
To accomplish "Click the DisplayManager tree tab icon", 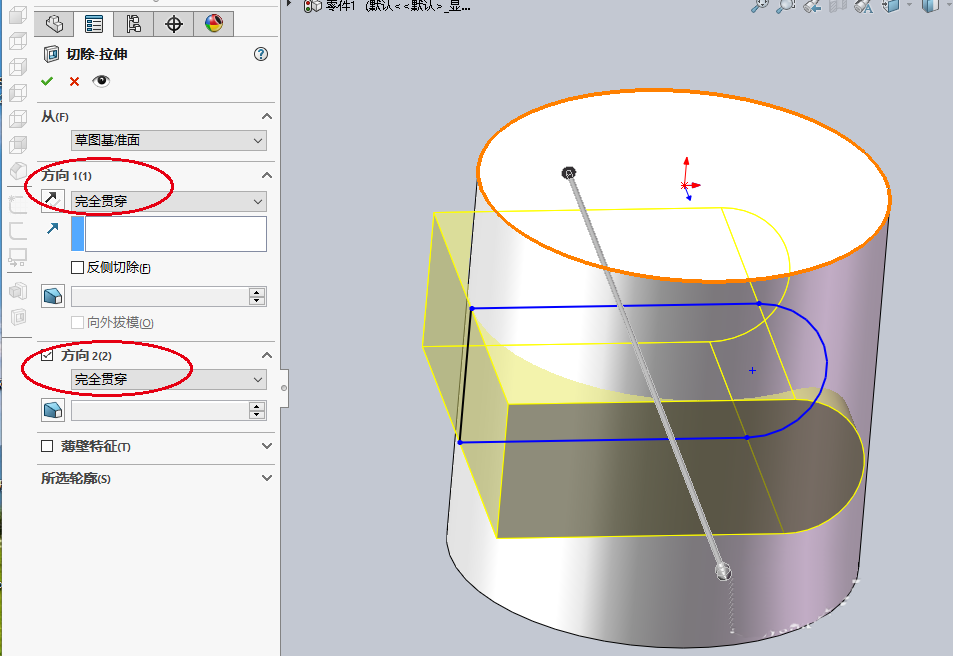I will coord(134,23).
